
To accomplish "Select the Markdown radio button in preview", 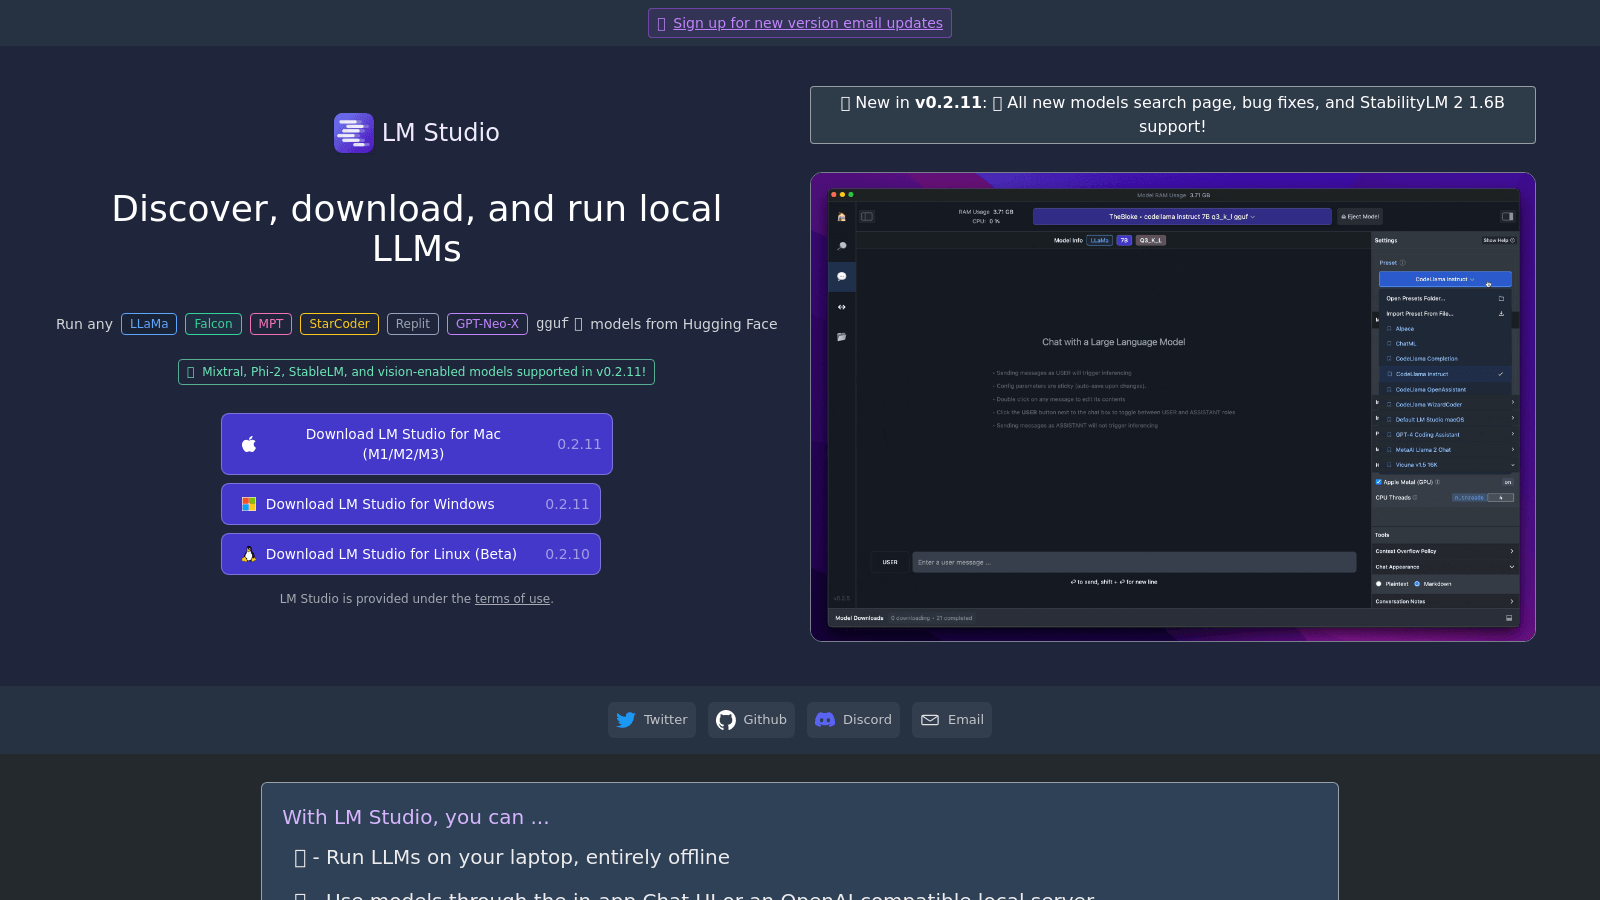I will pyautogui.click(x=1417, y=584).
